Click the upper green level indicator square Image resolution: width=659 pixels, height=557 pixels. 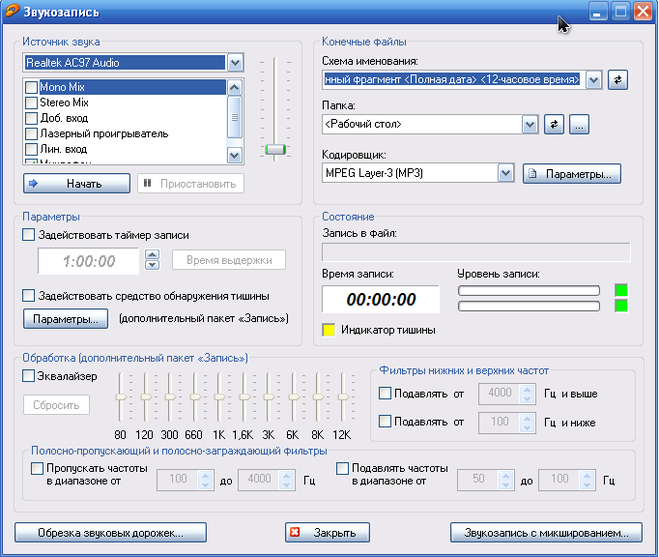click(621, 290)
